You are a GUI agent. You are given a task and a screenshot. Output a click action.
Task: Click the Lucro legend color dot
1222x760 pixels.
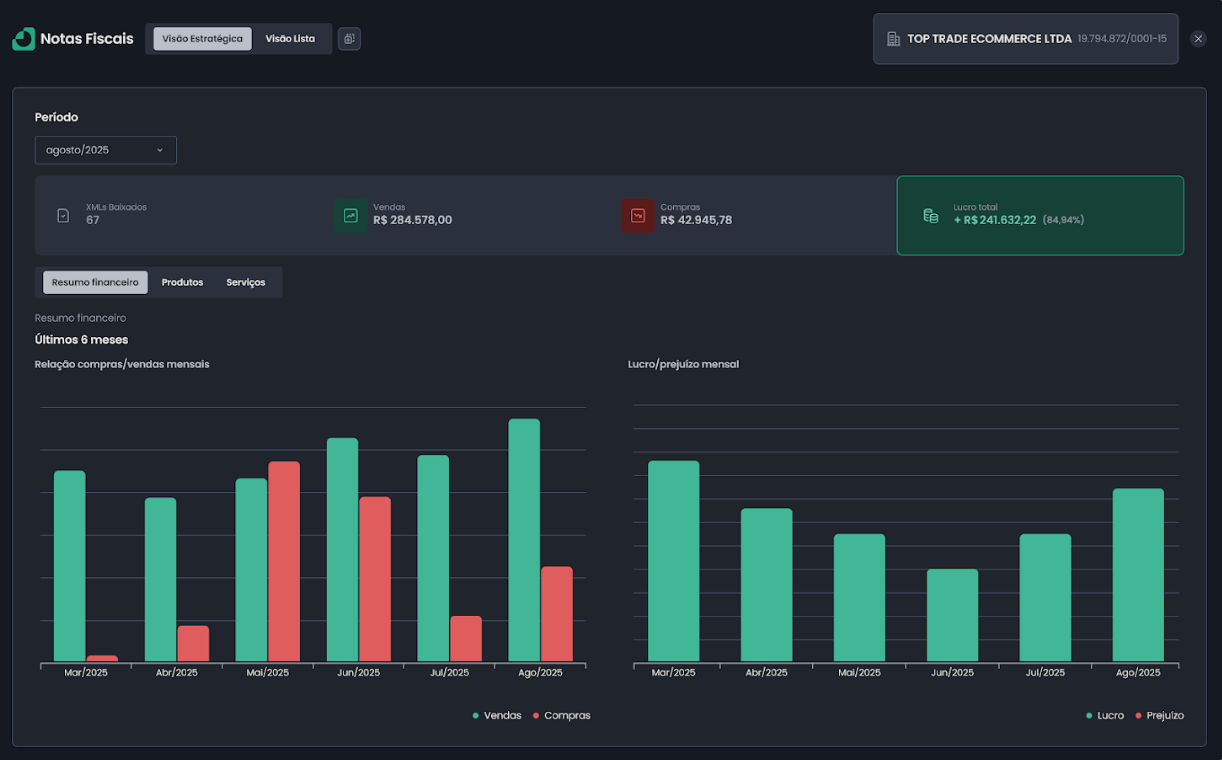point(1089,716)
